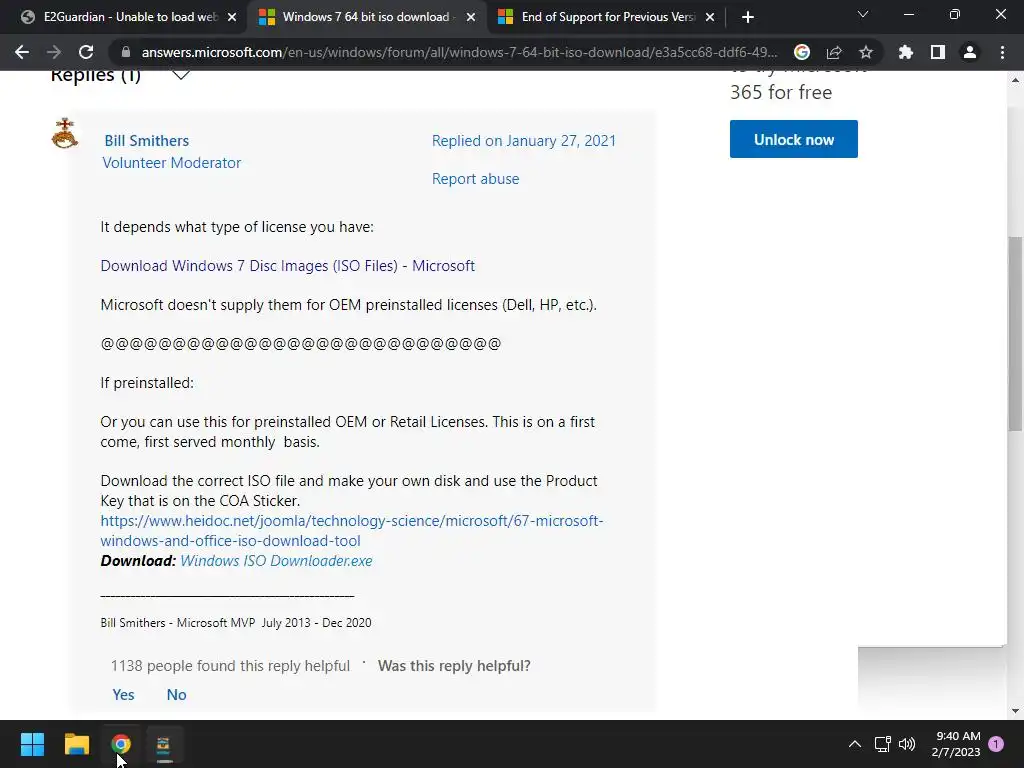This screenshot has width=1024, height=768.
Task: Show hidden system tray icons
Action: click(x=854, y=744)
